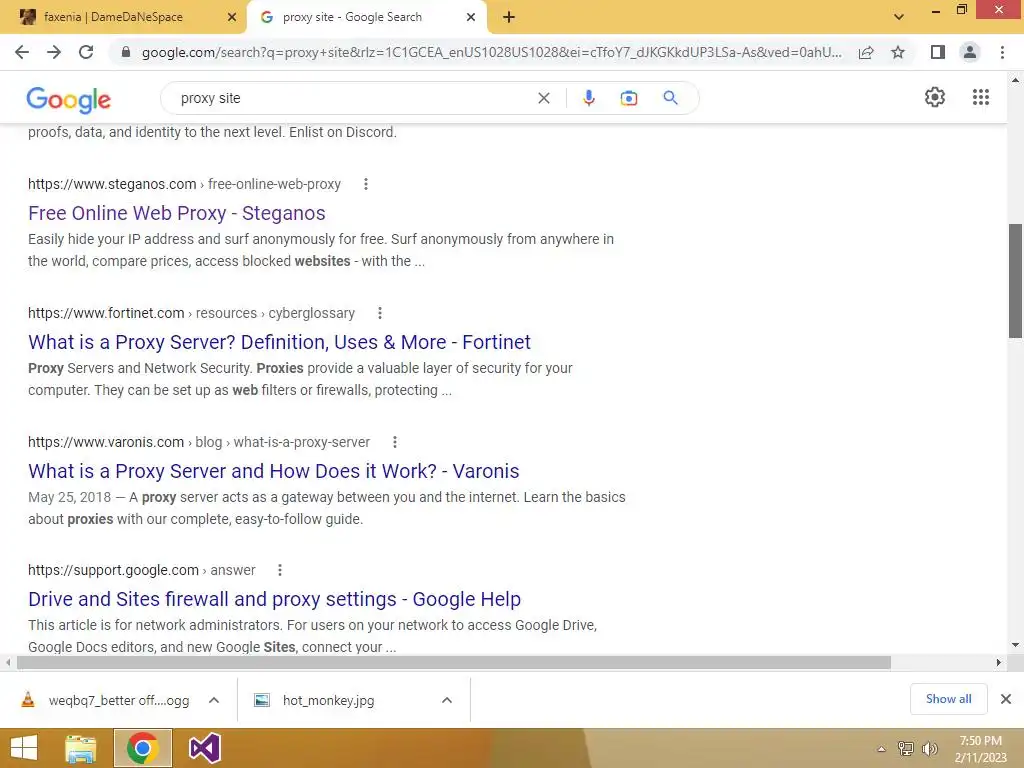This screenshot has width=1024, height=768.
Task: Open options for the Fortinet result
Action: click(x=379, y=313)
